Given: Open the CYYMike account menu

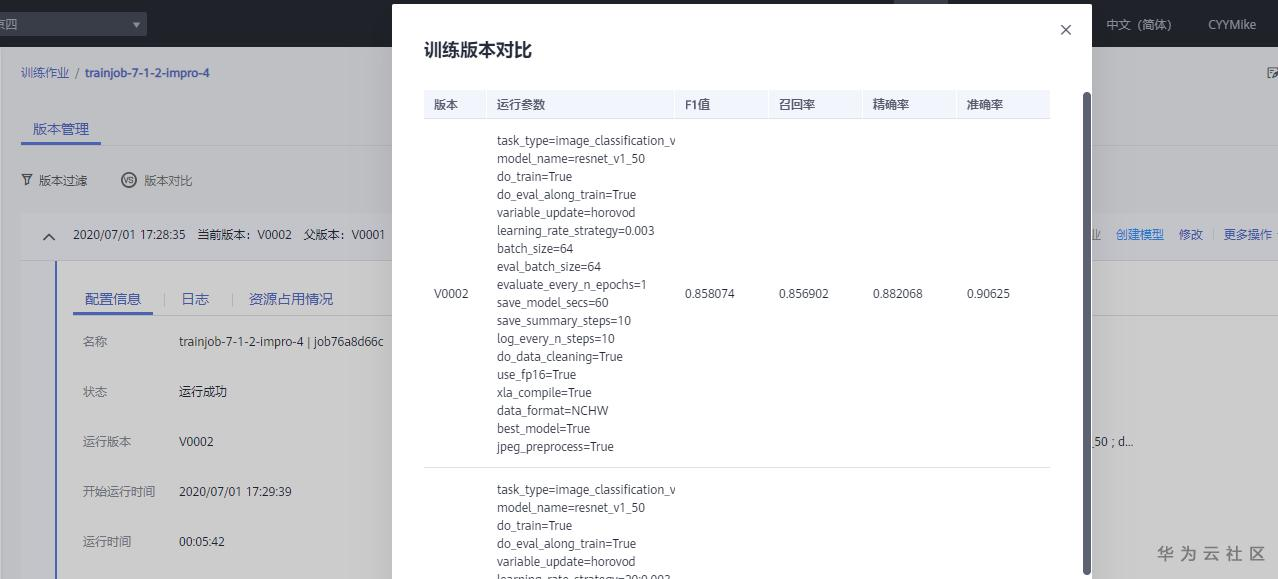Looking at the screenshot, I should pos(1232,24).
